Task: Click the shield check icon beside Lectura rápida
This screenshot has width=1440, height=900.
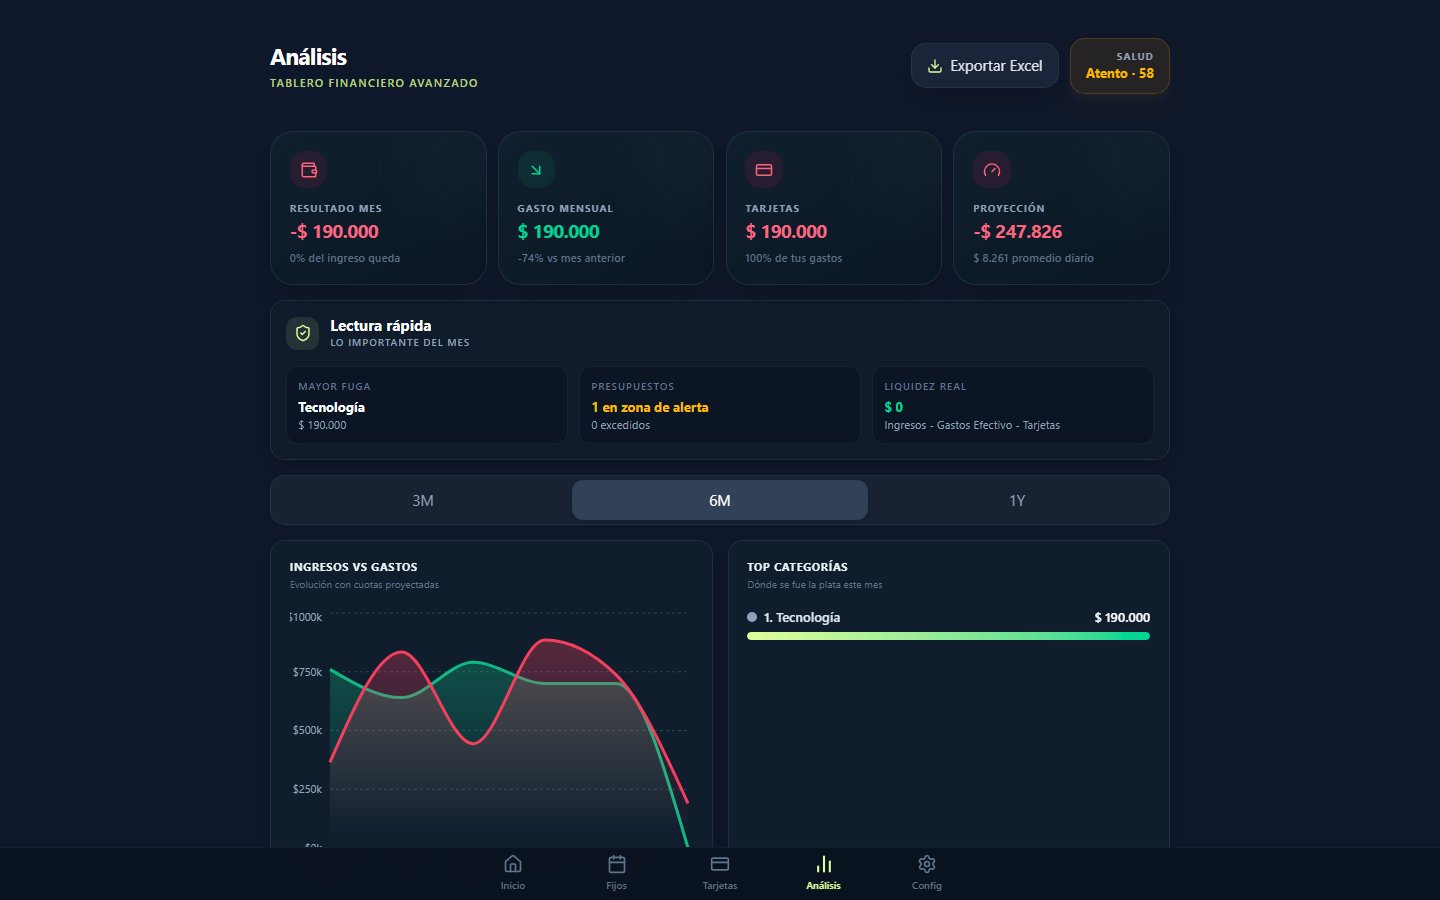Action: point(303,334)
